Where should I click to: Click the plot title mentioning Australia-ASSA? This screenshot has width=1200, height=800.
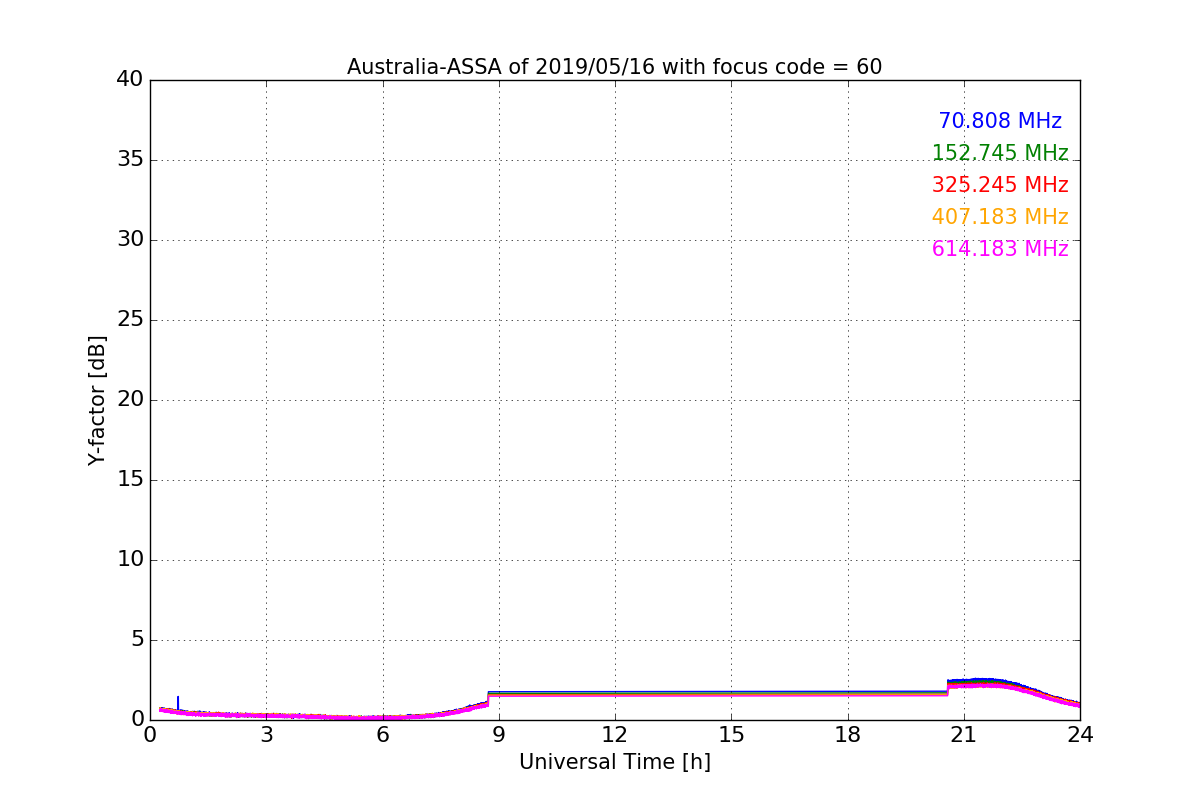tap(614, 67)
